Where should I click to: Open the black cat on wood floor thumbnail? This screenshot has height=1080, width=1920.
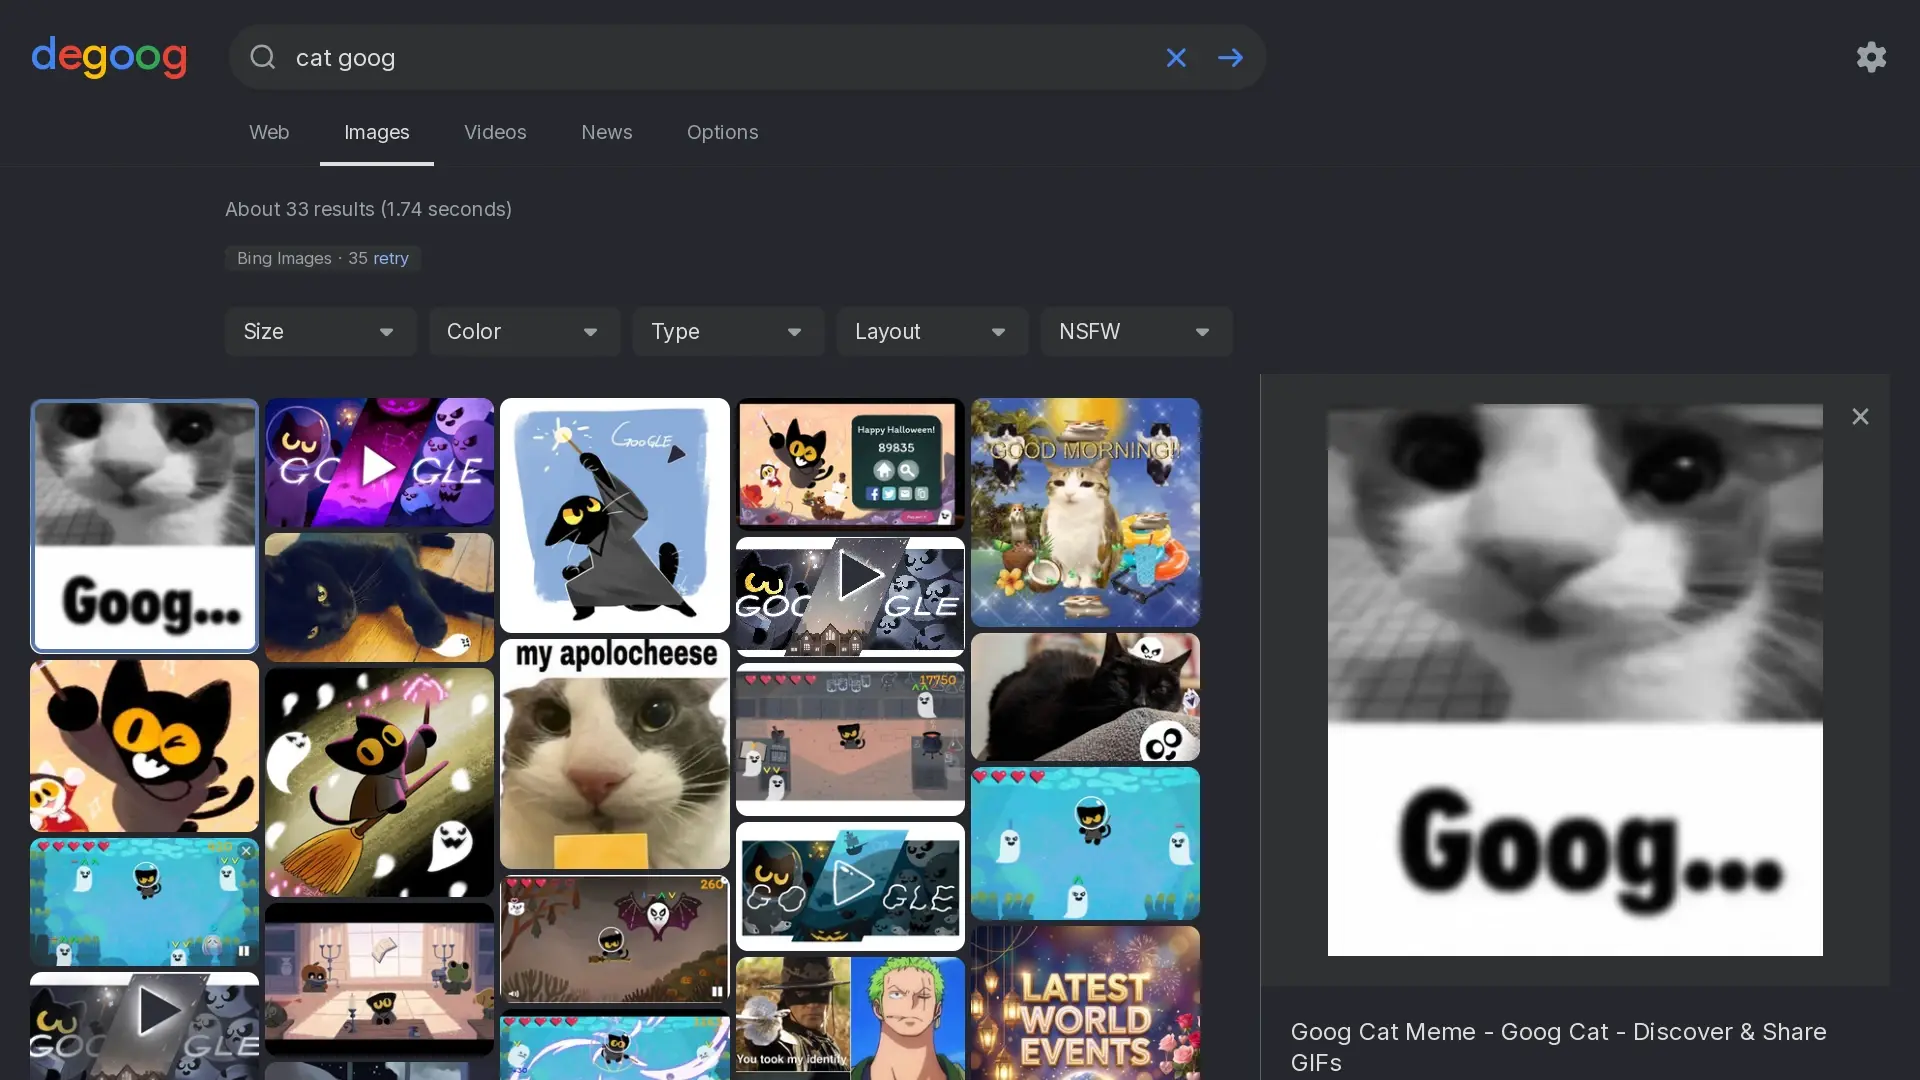[x=379, y=597]
